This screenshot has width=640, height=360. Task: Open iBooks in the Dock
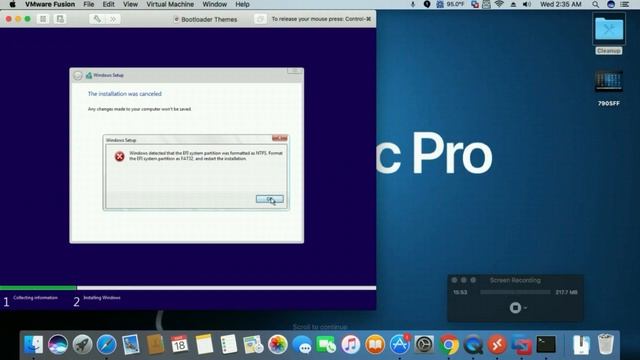(375, 344)
